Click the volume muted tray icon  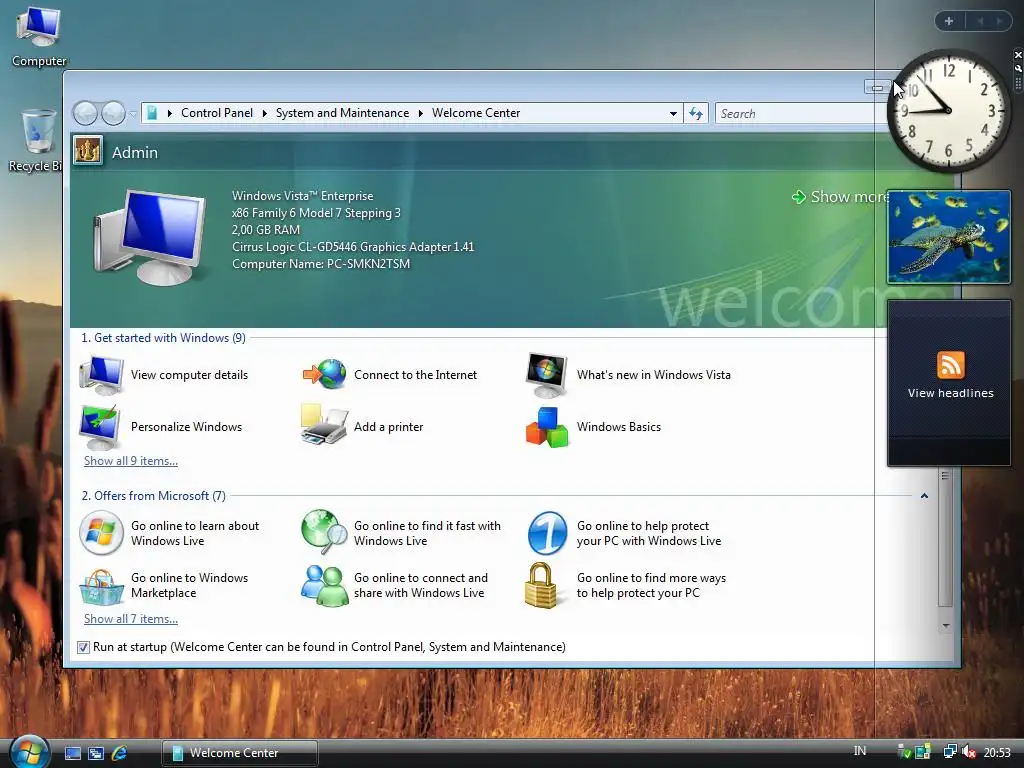(968, 752)
